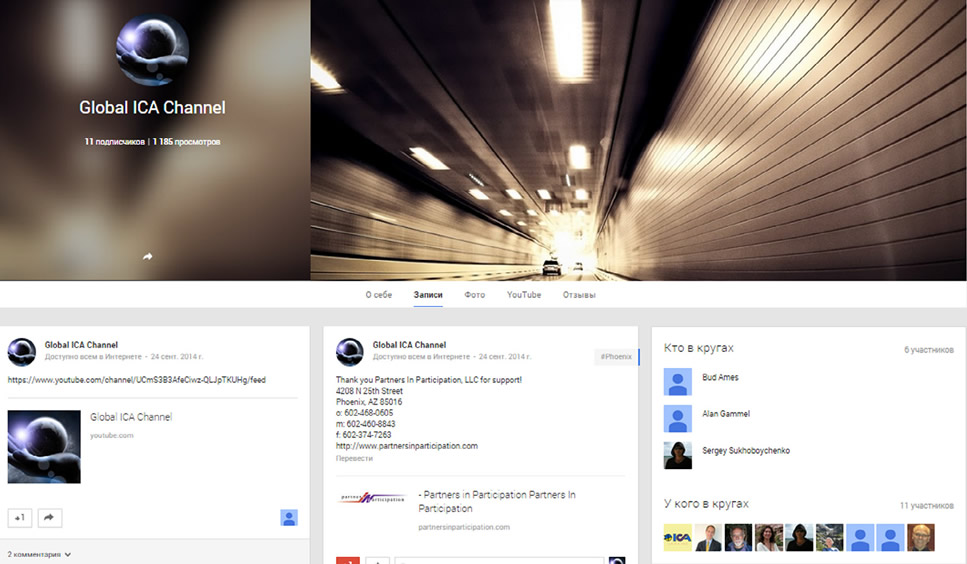Select the Фото tab
Screen dimensions: 967x564
[x=475, y=295]
